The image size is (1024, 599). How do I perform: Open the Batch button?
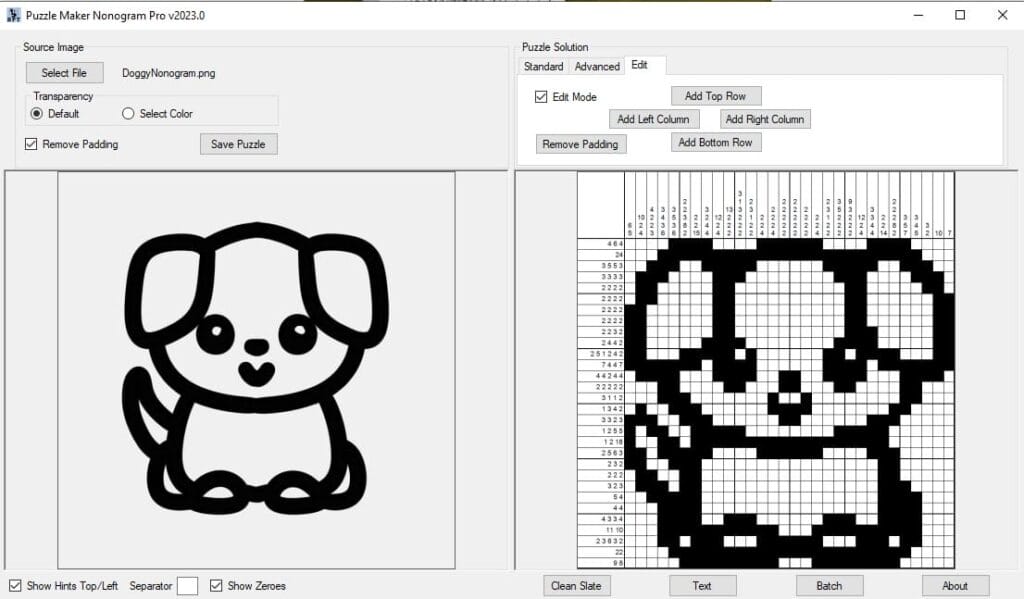[829, 585]
